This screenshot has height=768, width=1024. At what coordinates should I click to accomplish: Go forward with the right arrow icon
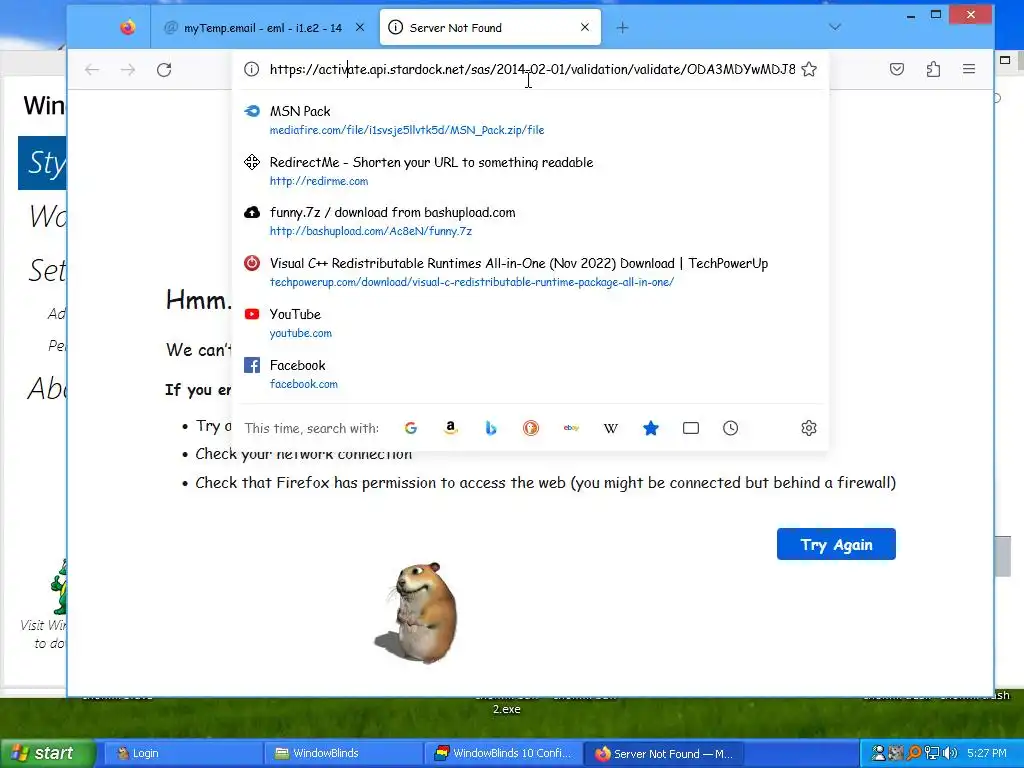(x=128, y=70)
